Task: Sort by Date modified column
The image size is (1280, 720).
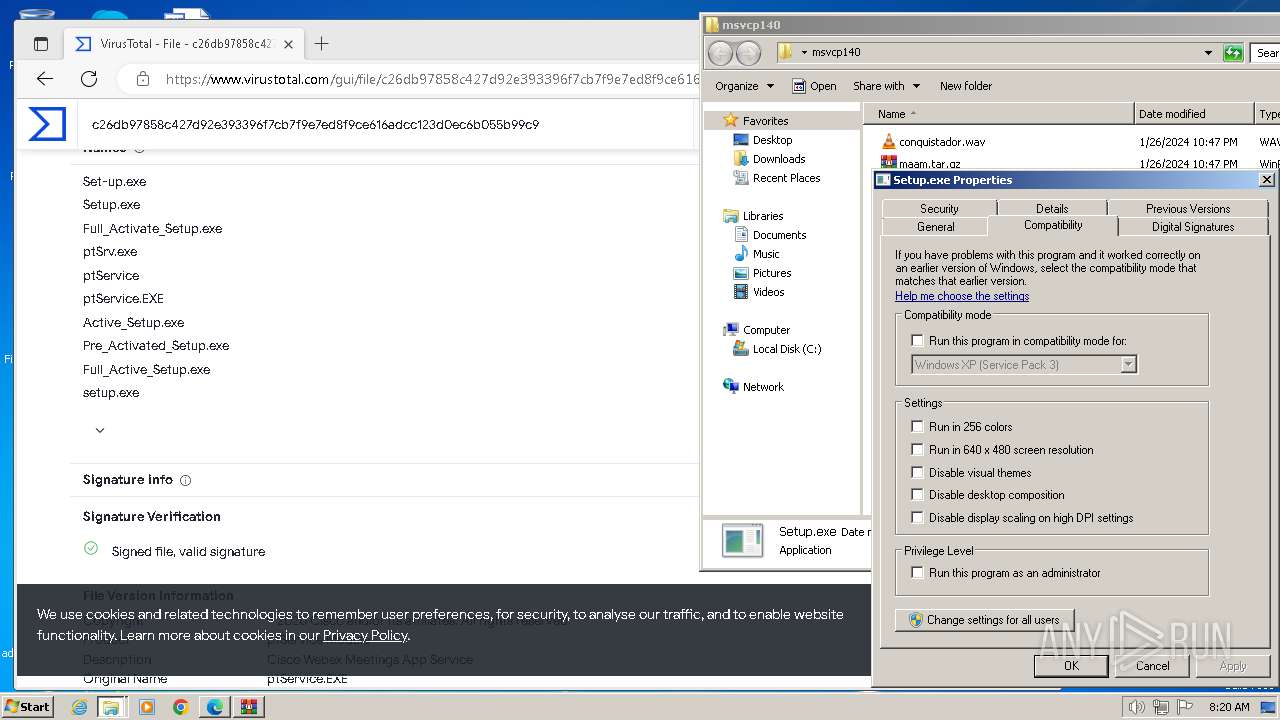Action: coord(1194,114)
